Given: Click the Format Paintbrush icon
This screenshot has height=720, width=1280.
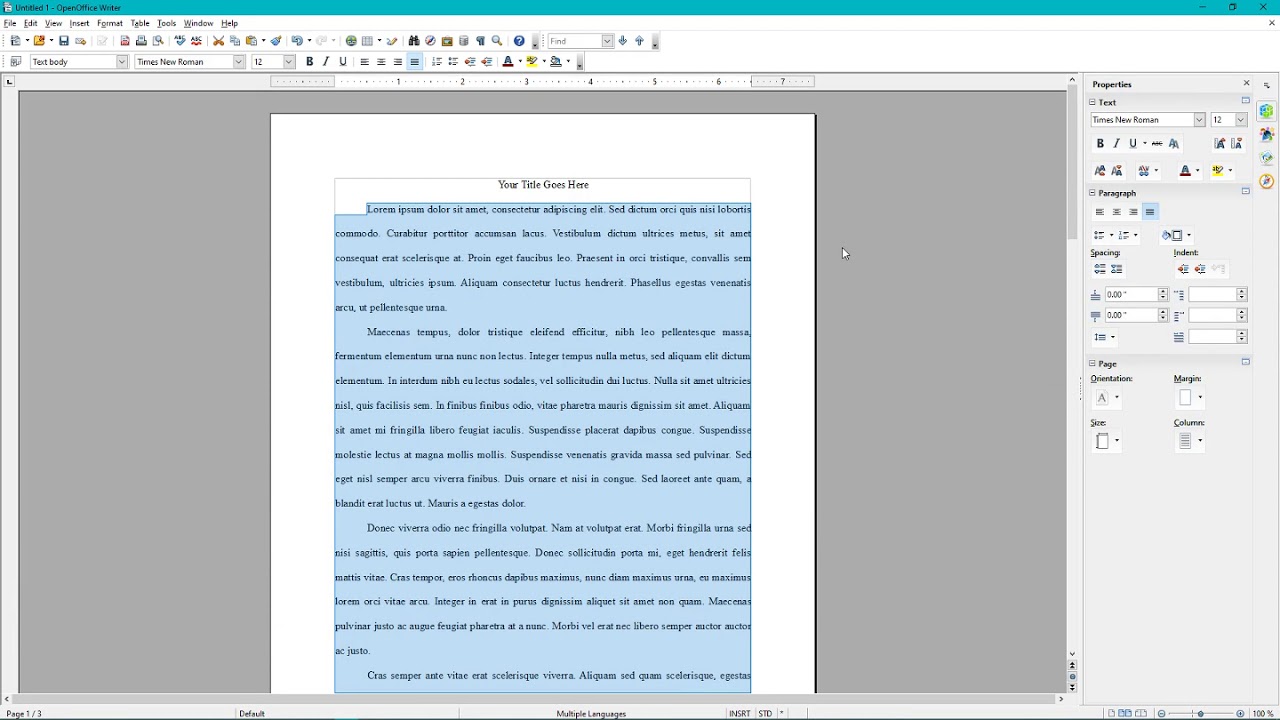Looking at the screenshot, I should [275, 41].
